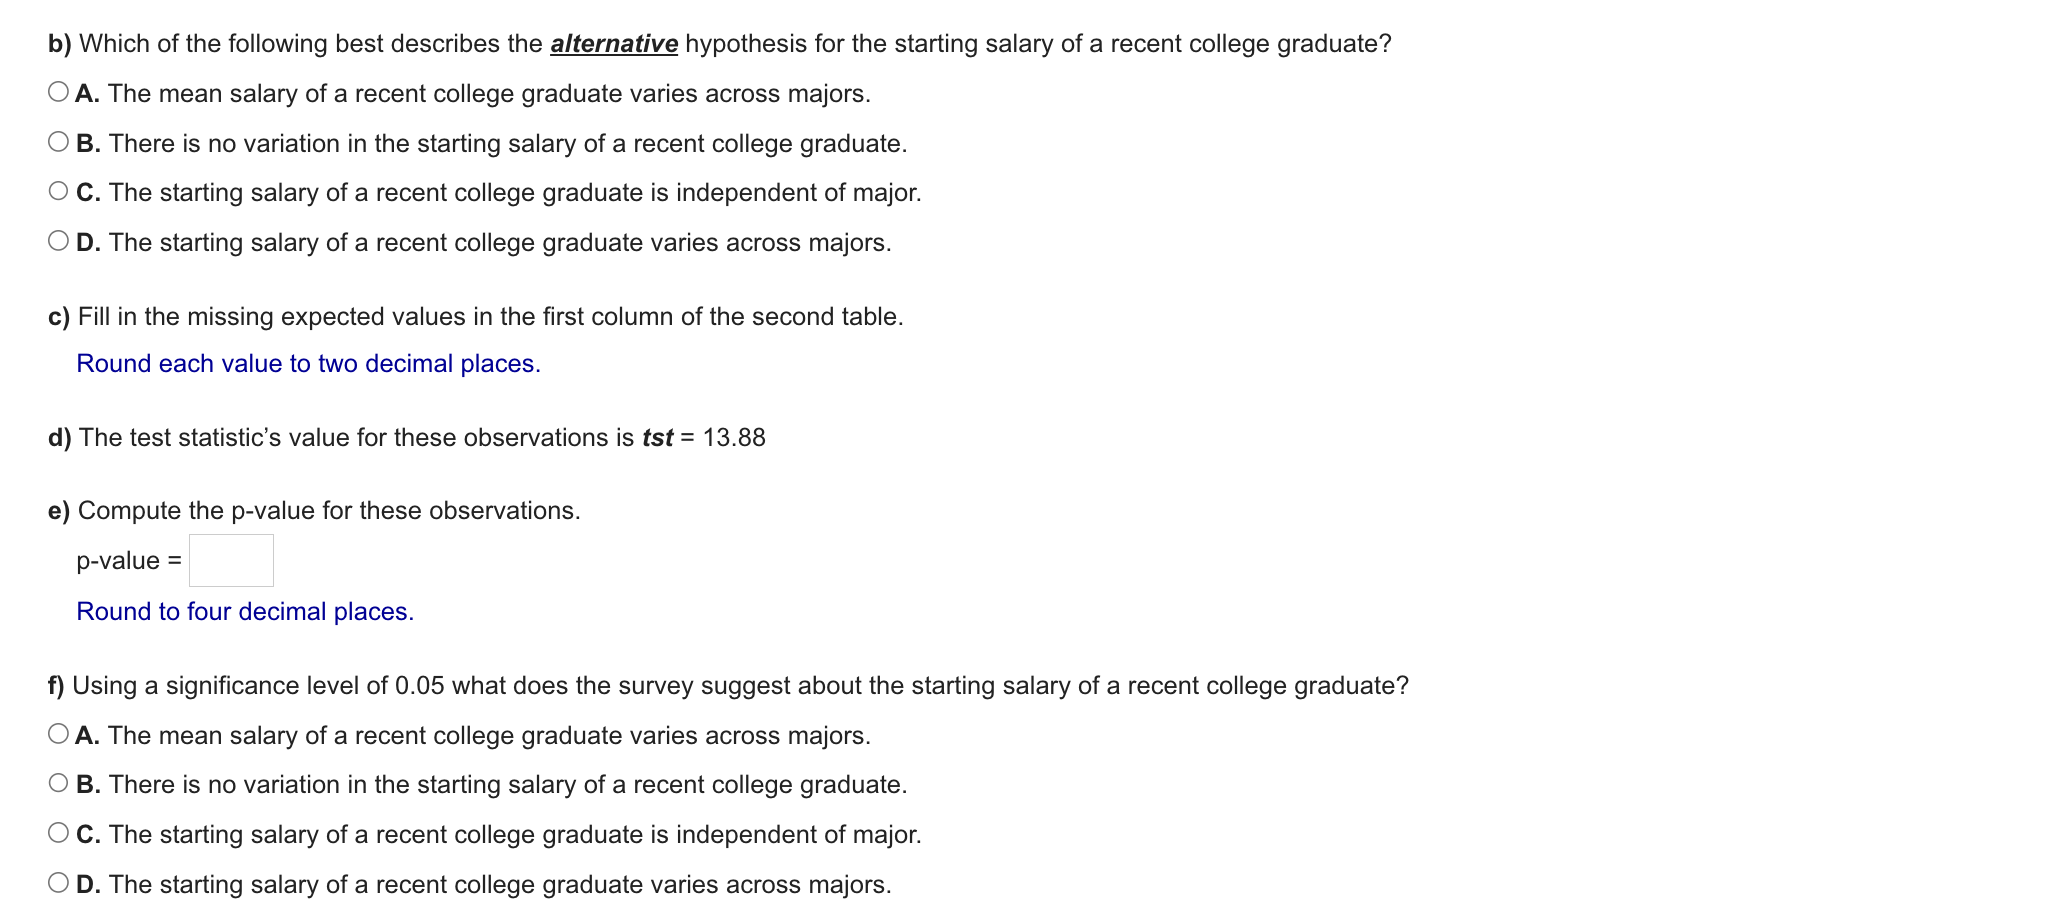The image size is (2045, 913).
Task: Click the blue four decimal places instruction
Action: click(x=244, y=610)
